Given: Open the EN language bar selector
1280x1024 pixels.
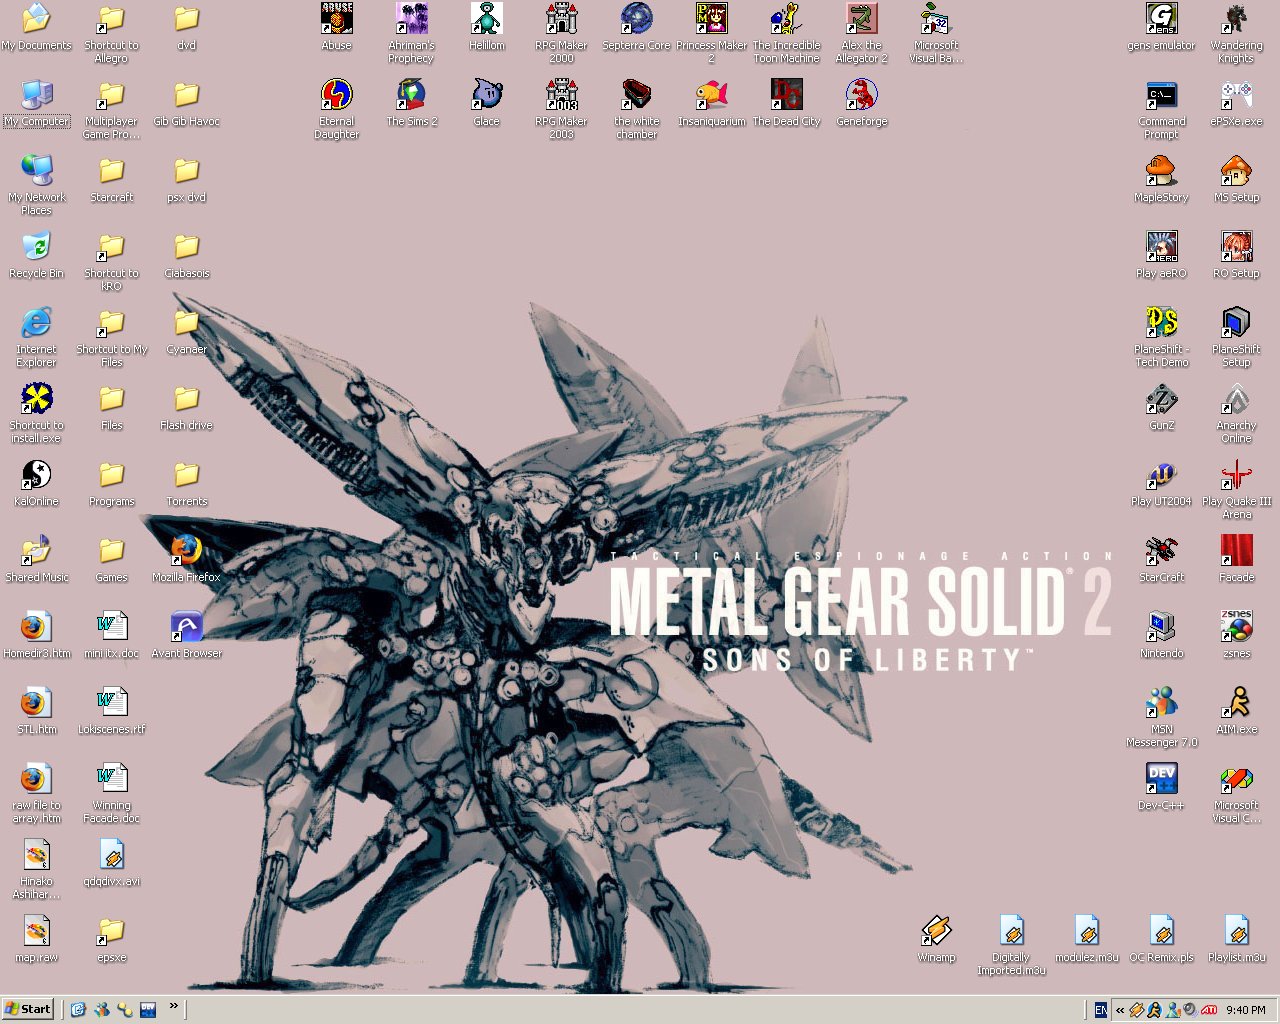Looking at the screenshot, I should pyautogui.click(x=1101, y=1010).
